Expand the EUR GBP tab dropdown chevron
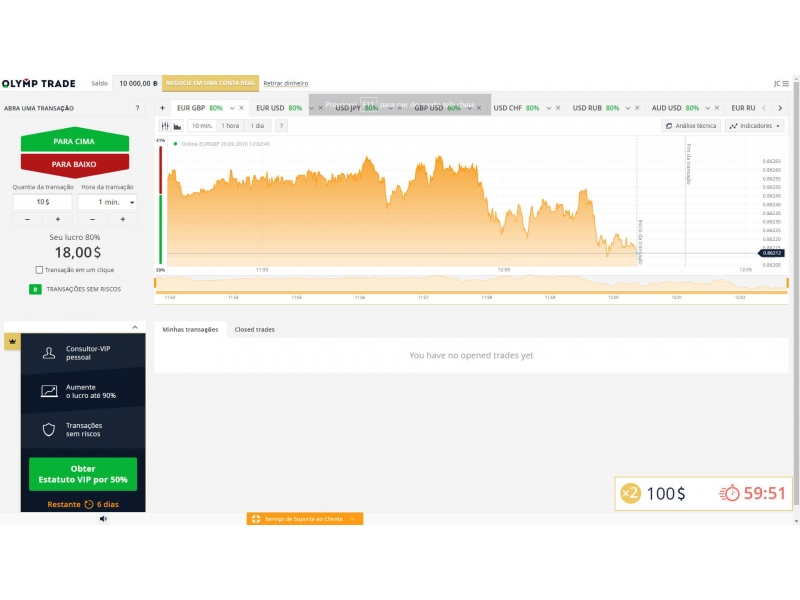Viewport: 800px width, 600px height. pyautogui.click(x=232, y=108)
